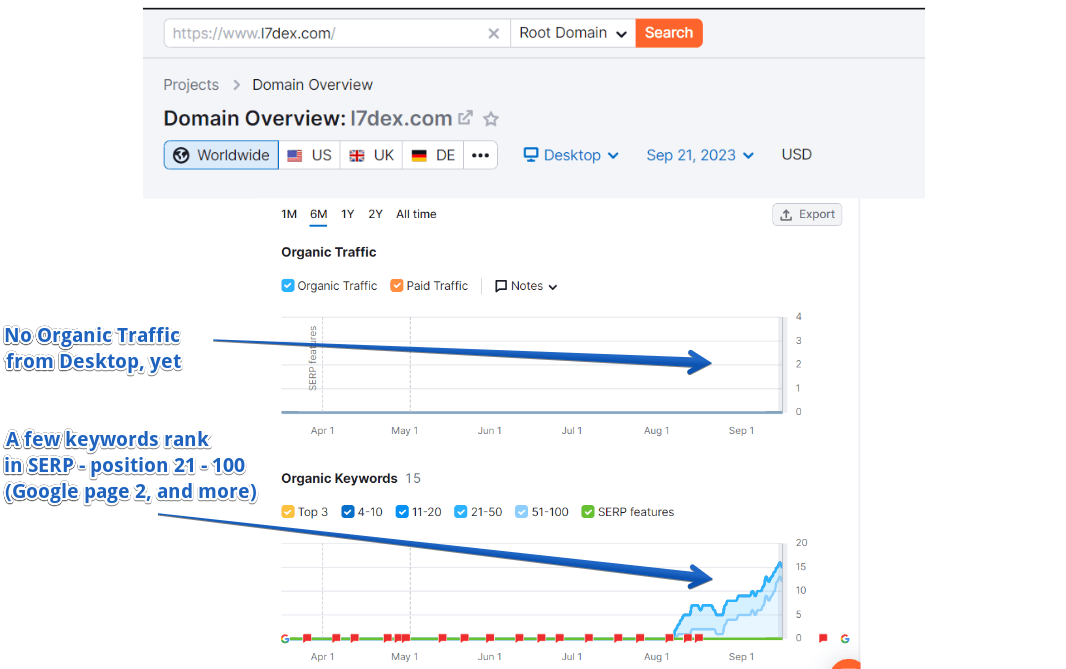
Task: Toggle Paid Traffic checkbox
Action: coord(396,286)
